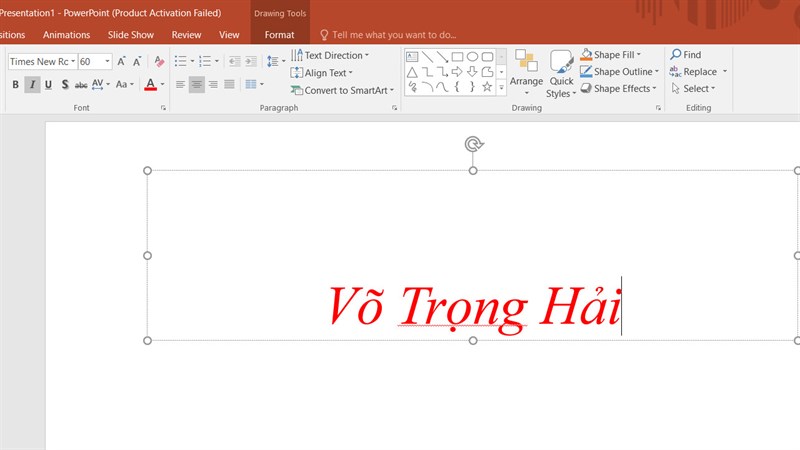Image resolution: width=800 pixels, height=450 pixels.
Task: Insert a text box from the shapes gallery
Action: (412, 57)
